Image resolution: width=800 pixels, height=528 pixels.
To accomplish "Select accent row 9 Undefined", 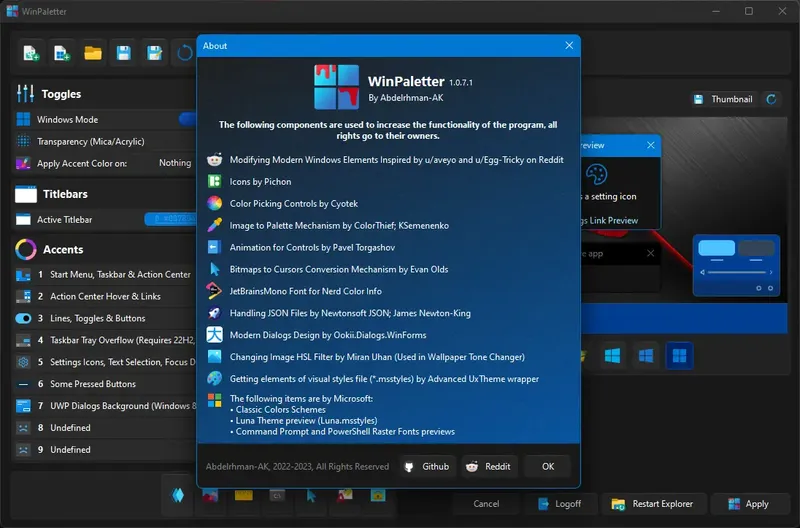I will coord(104,450).
